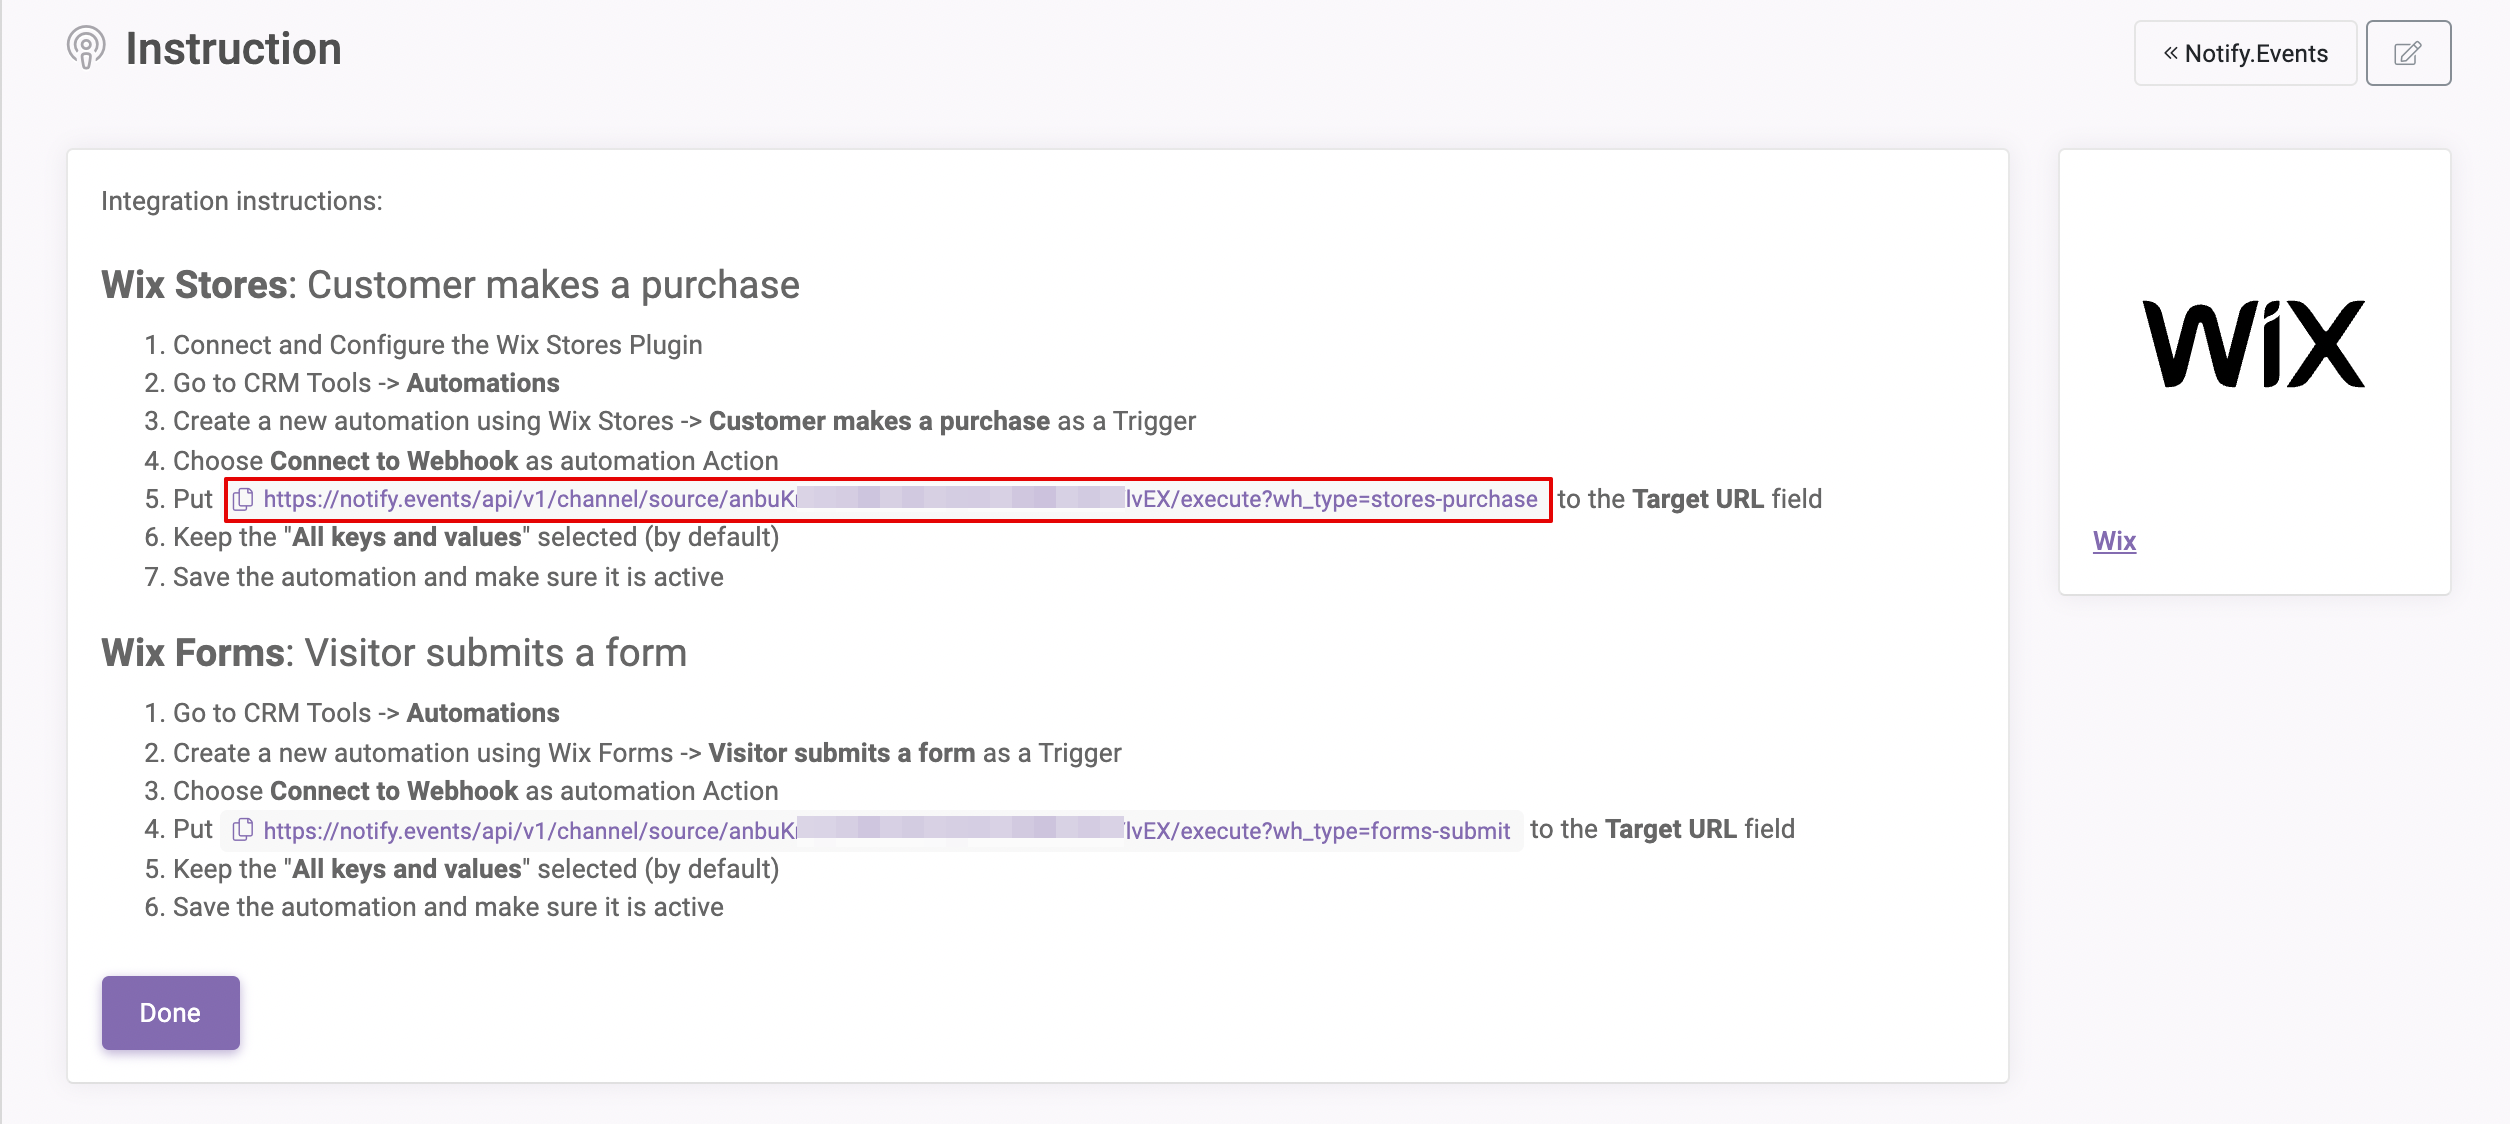This screenshot has width=2510, height=1124.
Task: Click 'Connect and Configure the Wix Stores Plugin'
Action: pos(438,345)
